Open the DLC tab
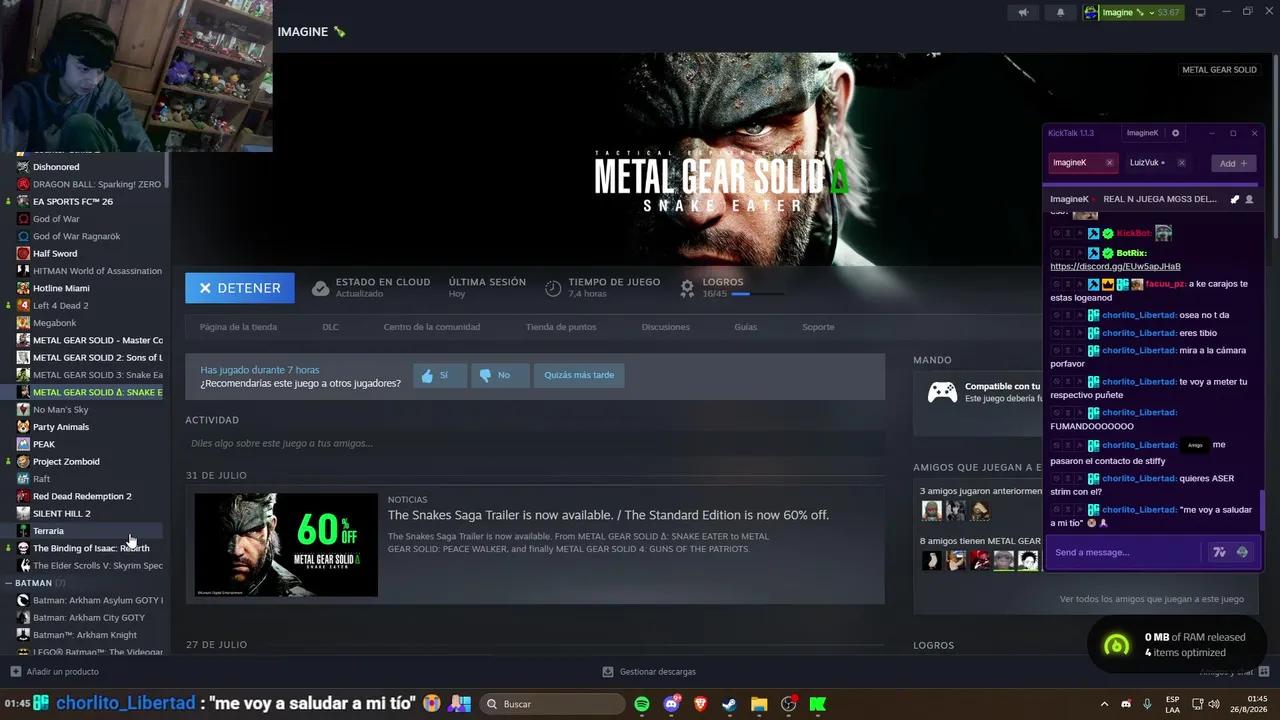The height and width of the screenshot is (720, 1280). point(330,327)
